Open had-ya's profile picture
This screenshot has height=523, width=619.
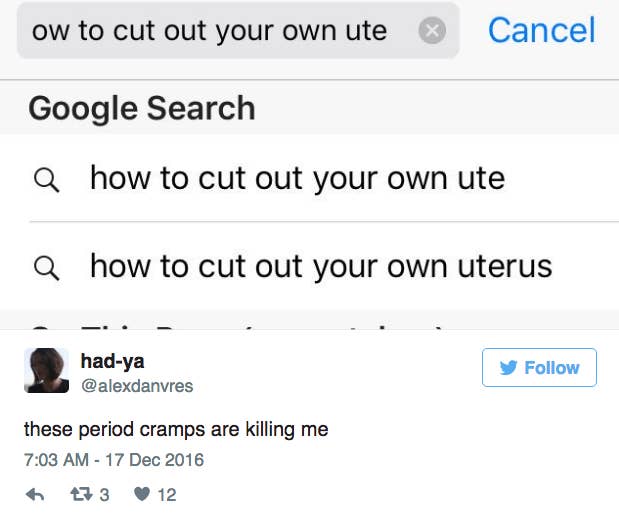tap(47, 370)
